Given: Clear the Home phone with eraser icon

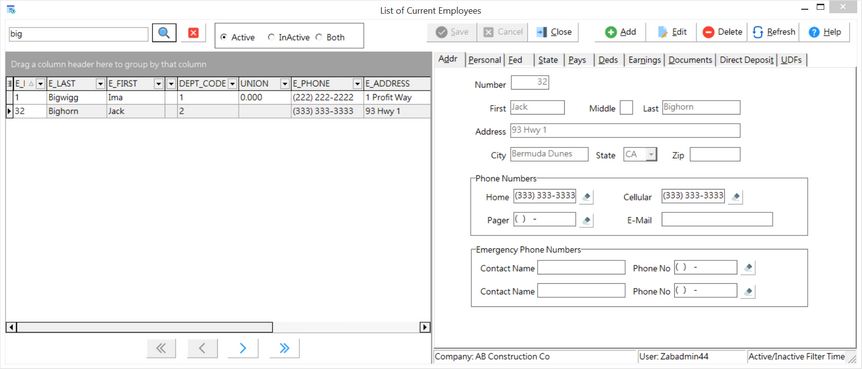Looking at the screenshot, I should 587,197.
